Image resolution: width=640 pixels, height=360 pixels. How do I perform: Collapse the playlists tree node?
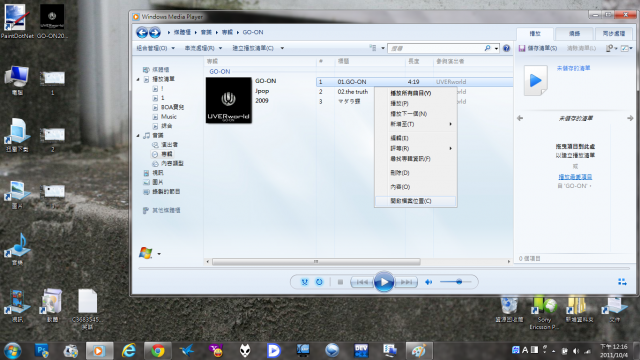point(138,79)
